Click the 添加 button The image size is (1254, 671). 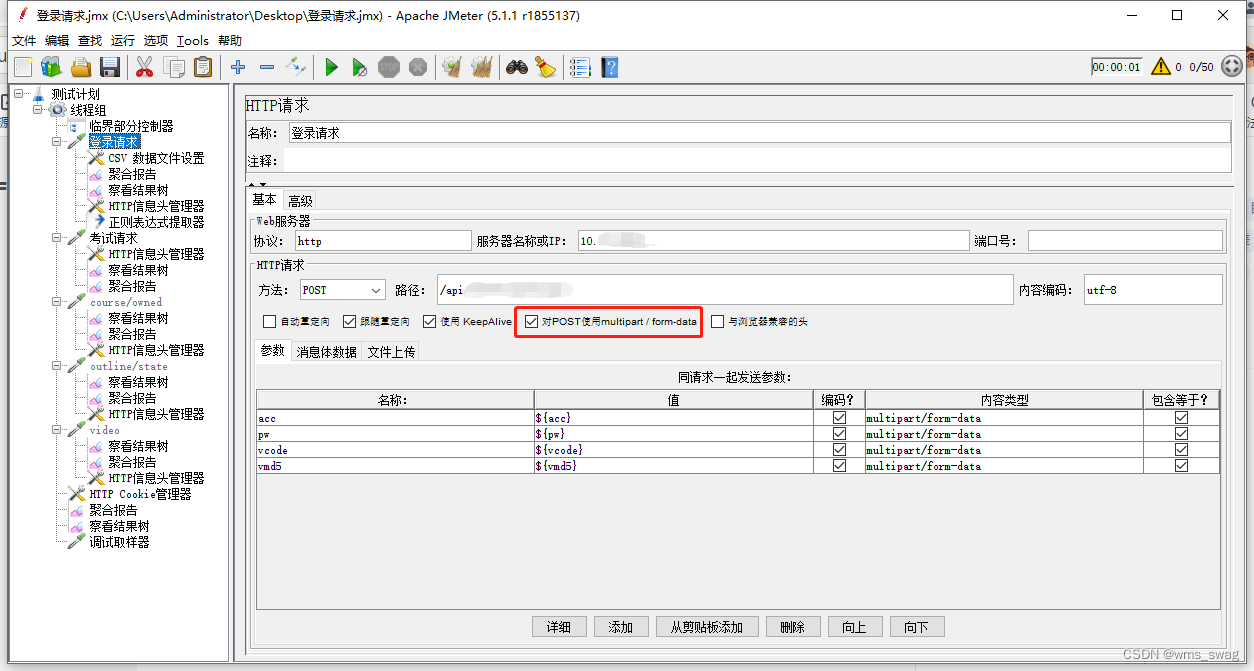[x=621, y=627]
